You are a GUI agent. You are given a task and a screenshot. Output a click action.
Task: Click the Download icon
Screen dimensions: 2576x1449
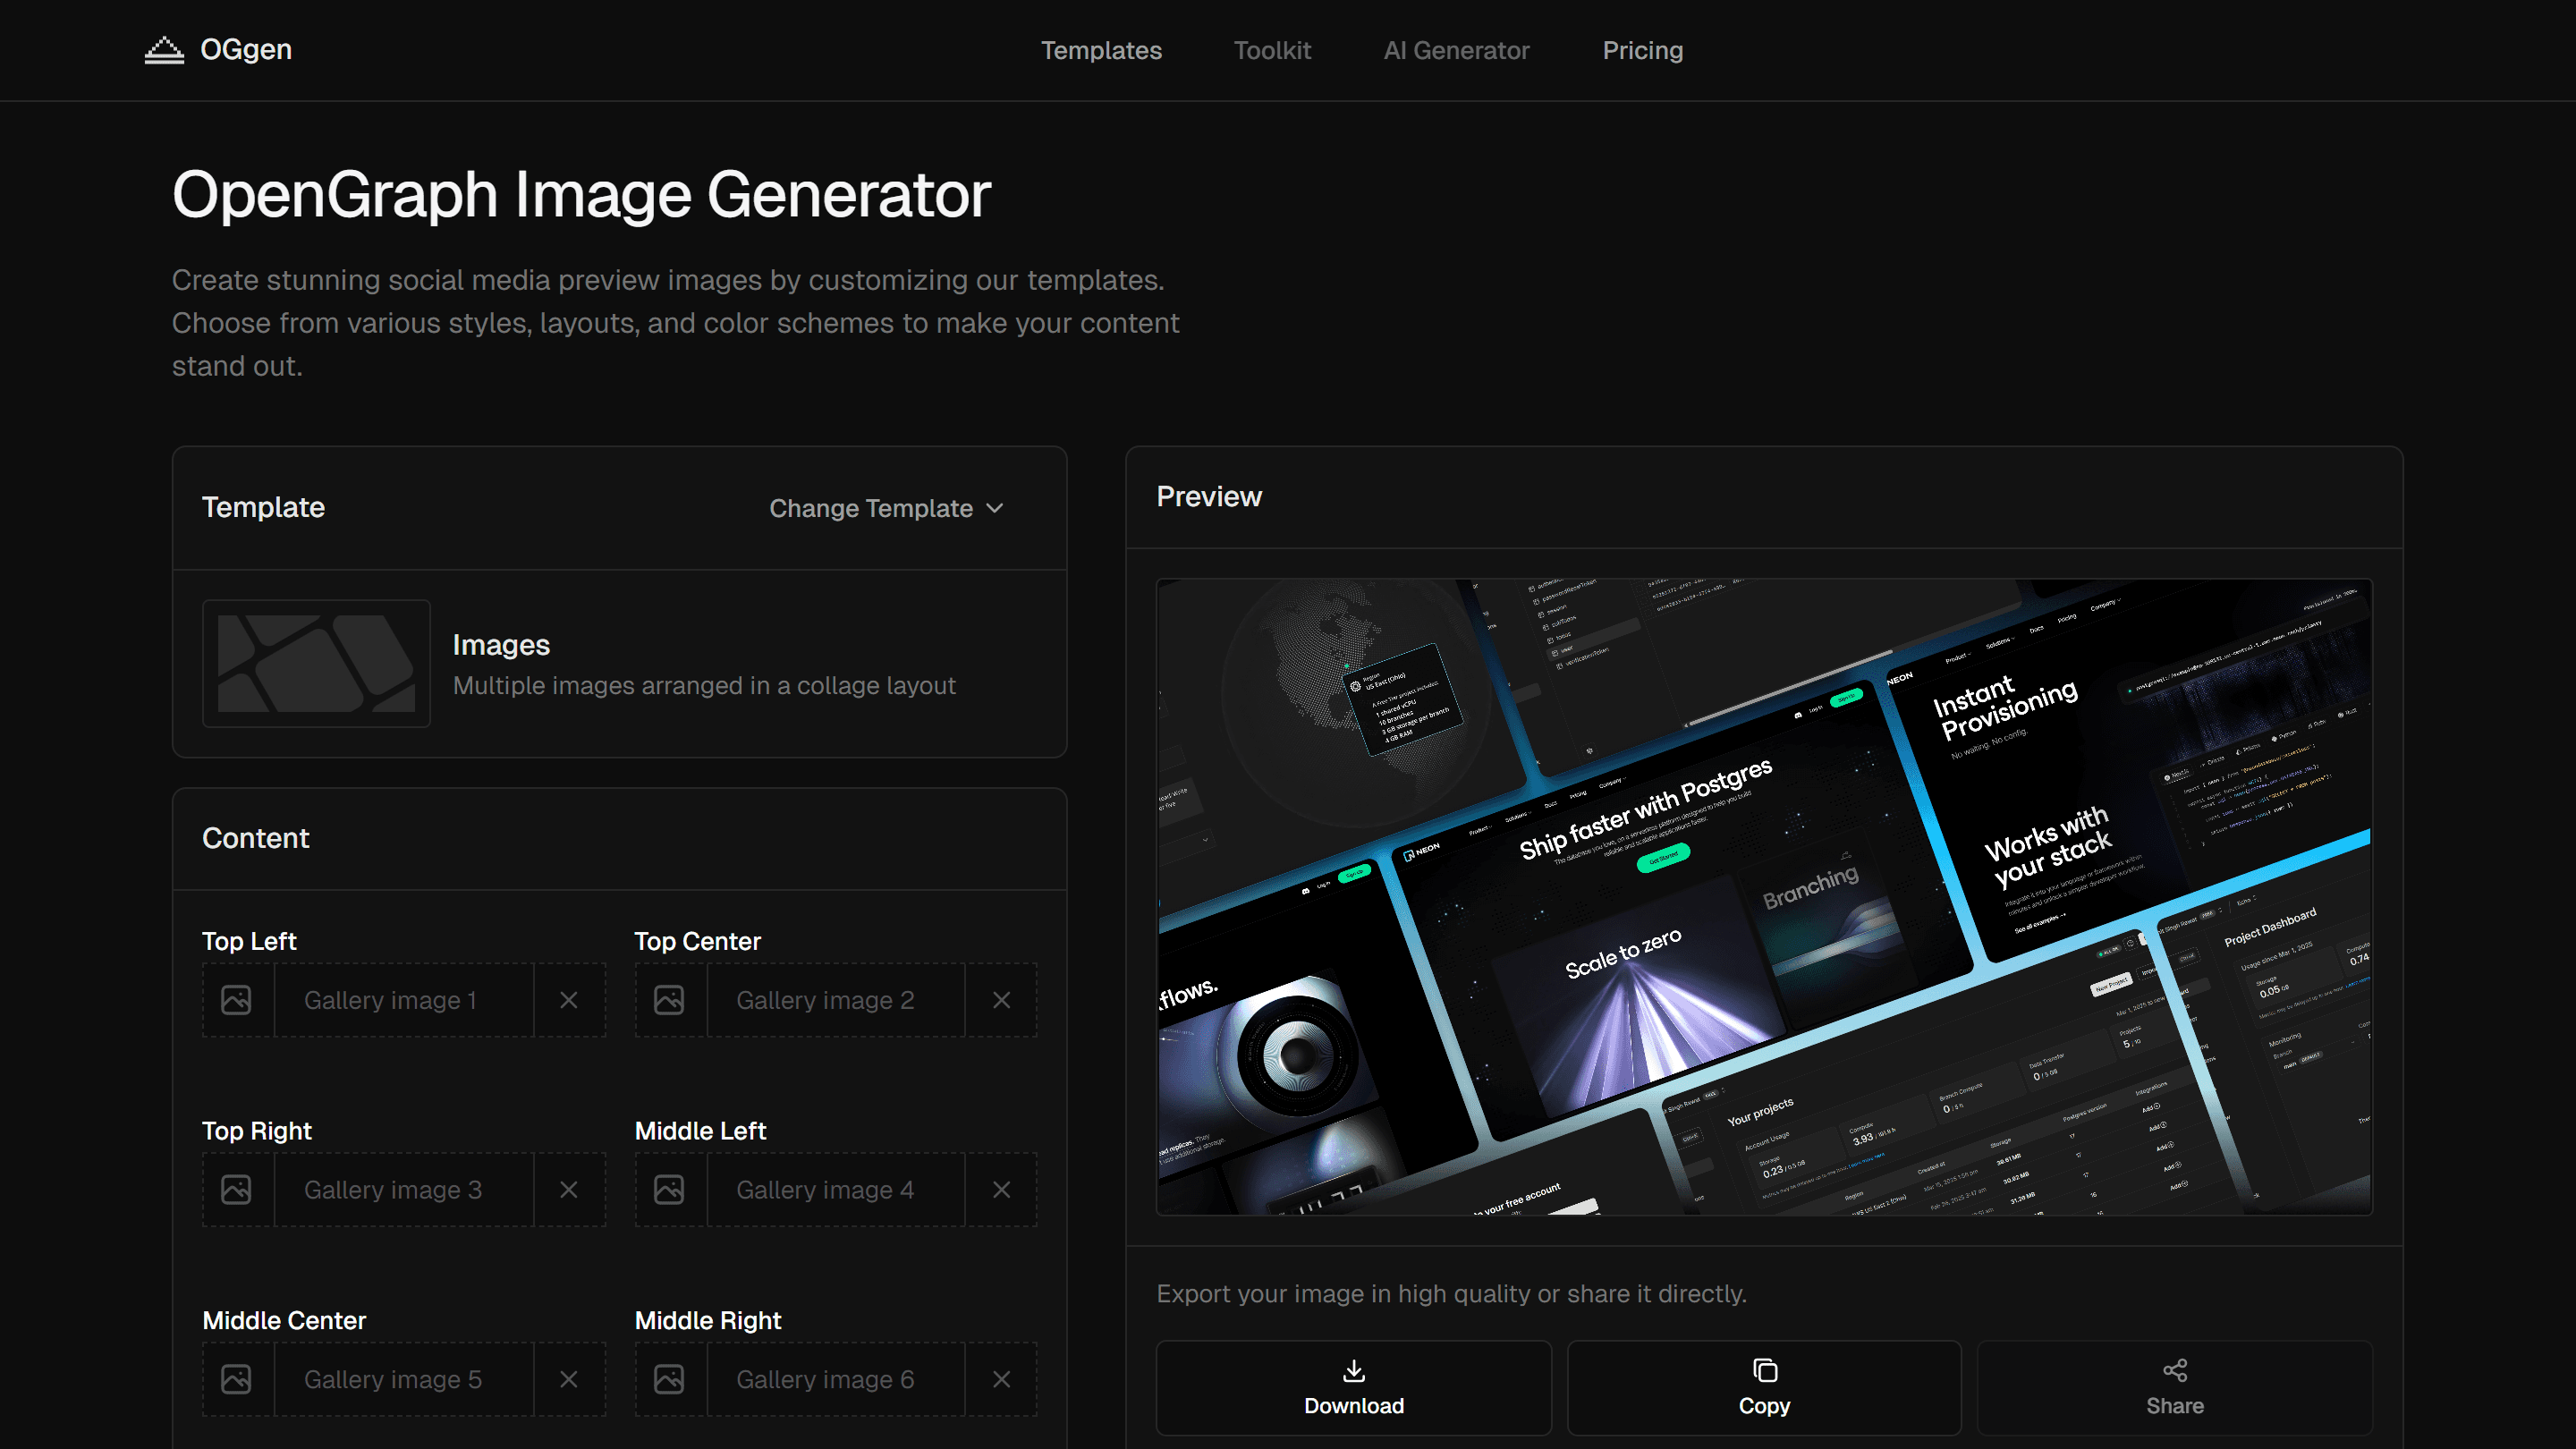pyautogui.click(x=1354, y=1371)
